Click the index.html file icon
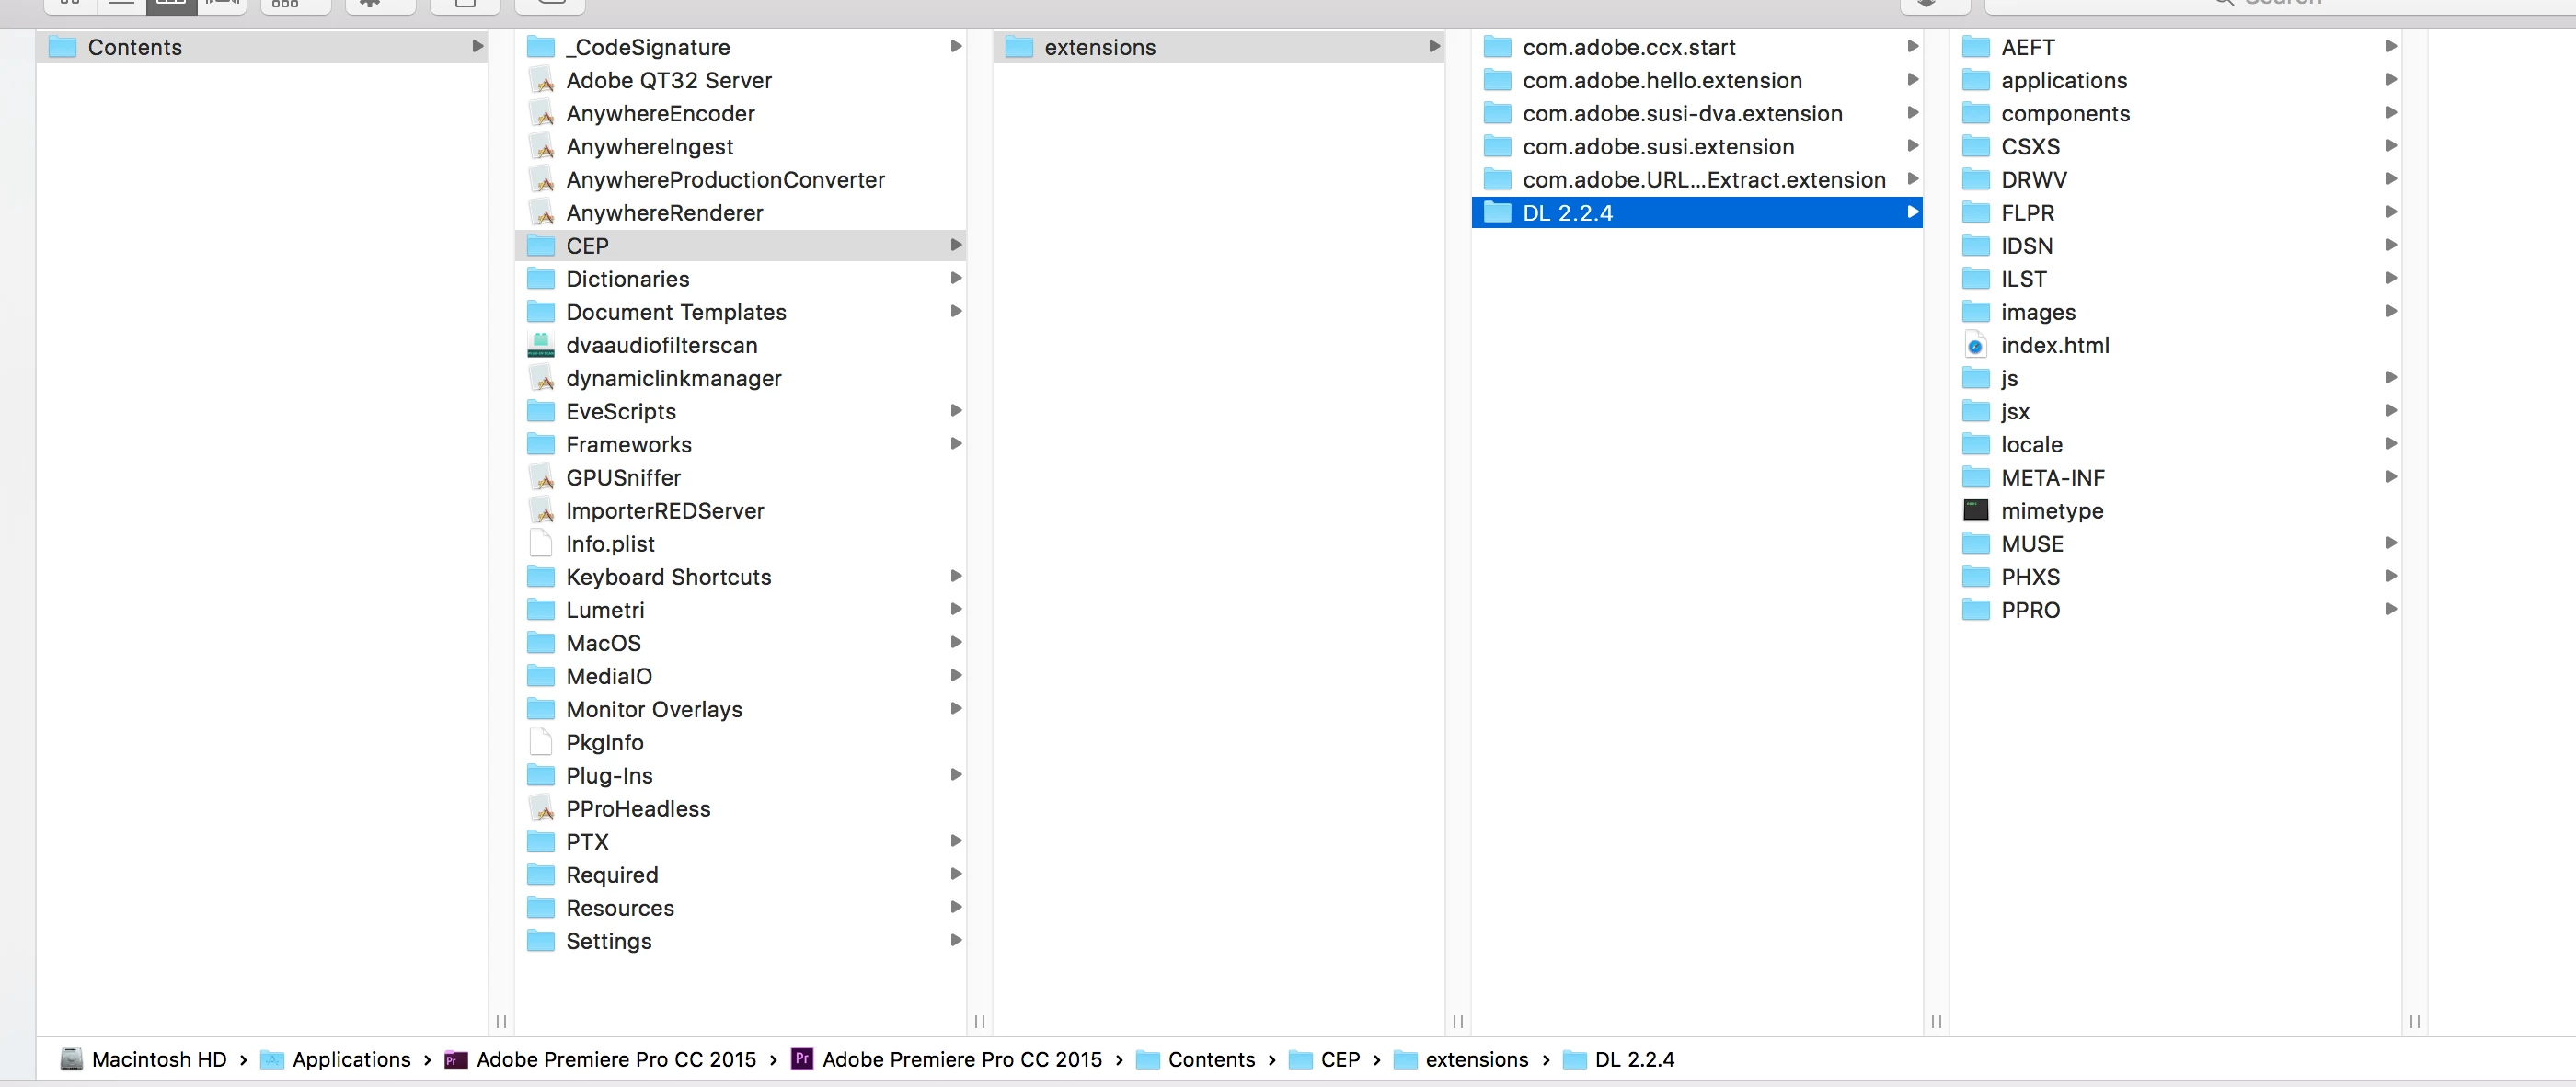This screenshot has height=1087, width=2576. 1974,346
